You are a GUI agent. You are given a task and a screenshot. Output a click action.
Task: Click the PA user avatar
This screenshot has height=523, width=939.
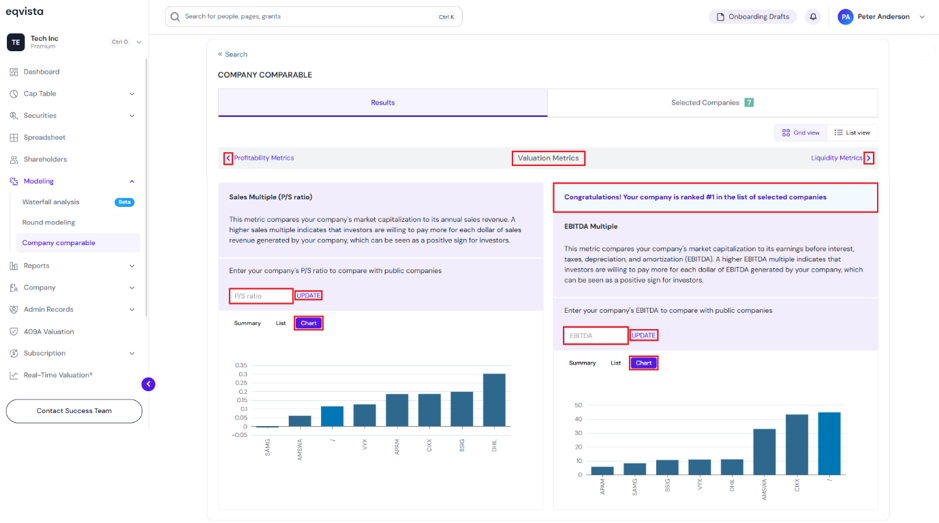click(845, 17)
